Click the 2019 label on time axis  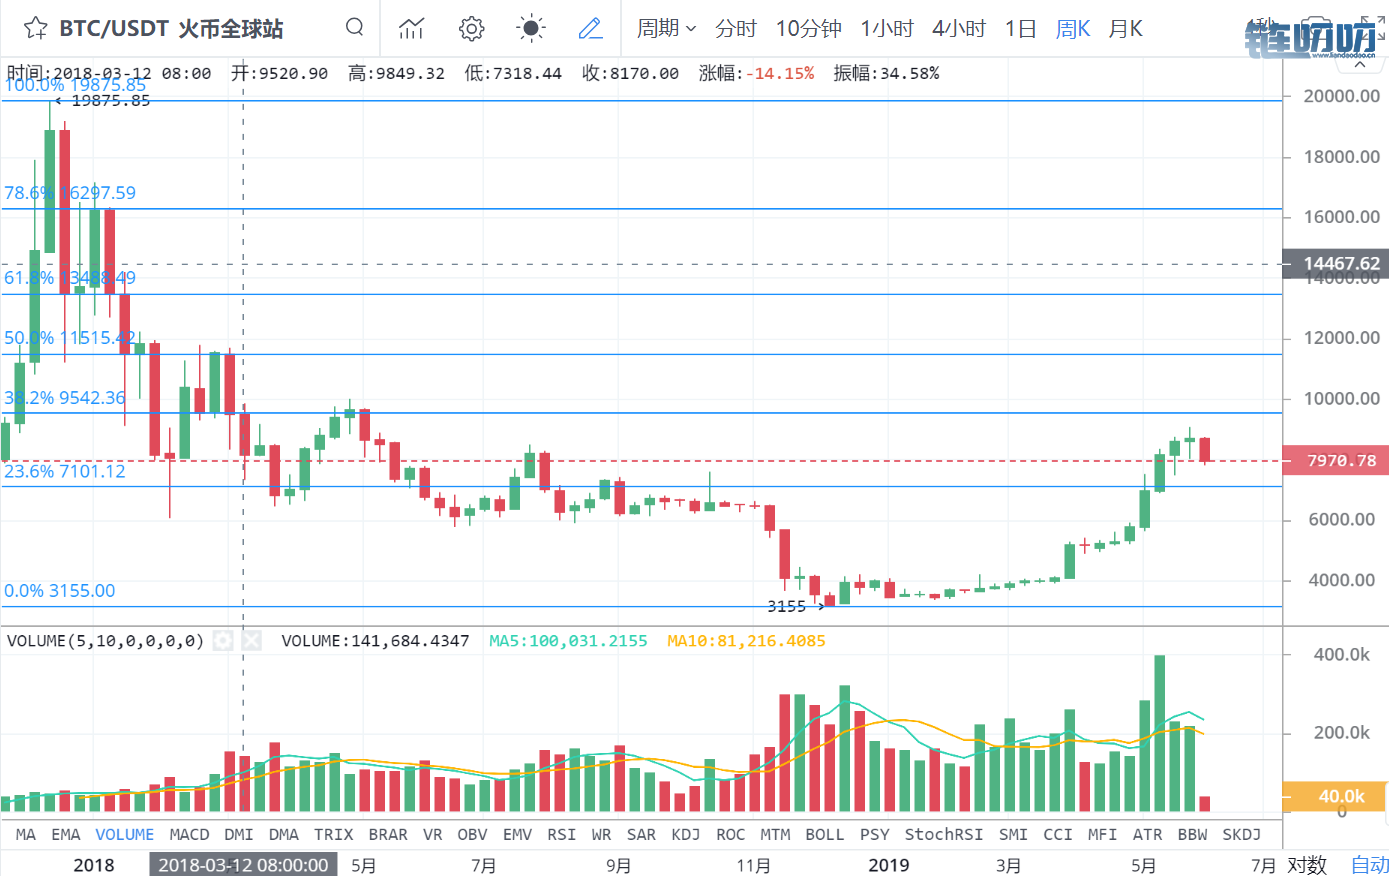(x=888, y=865)
